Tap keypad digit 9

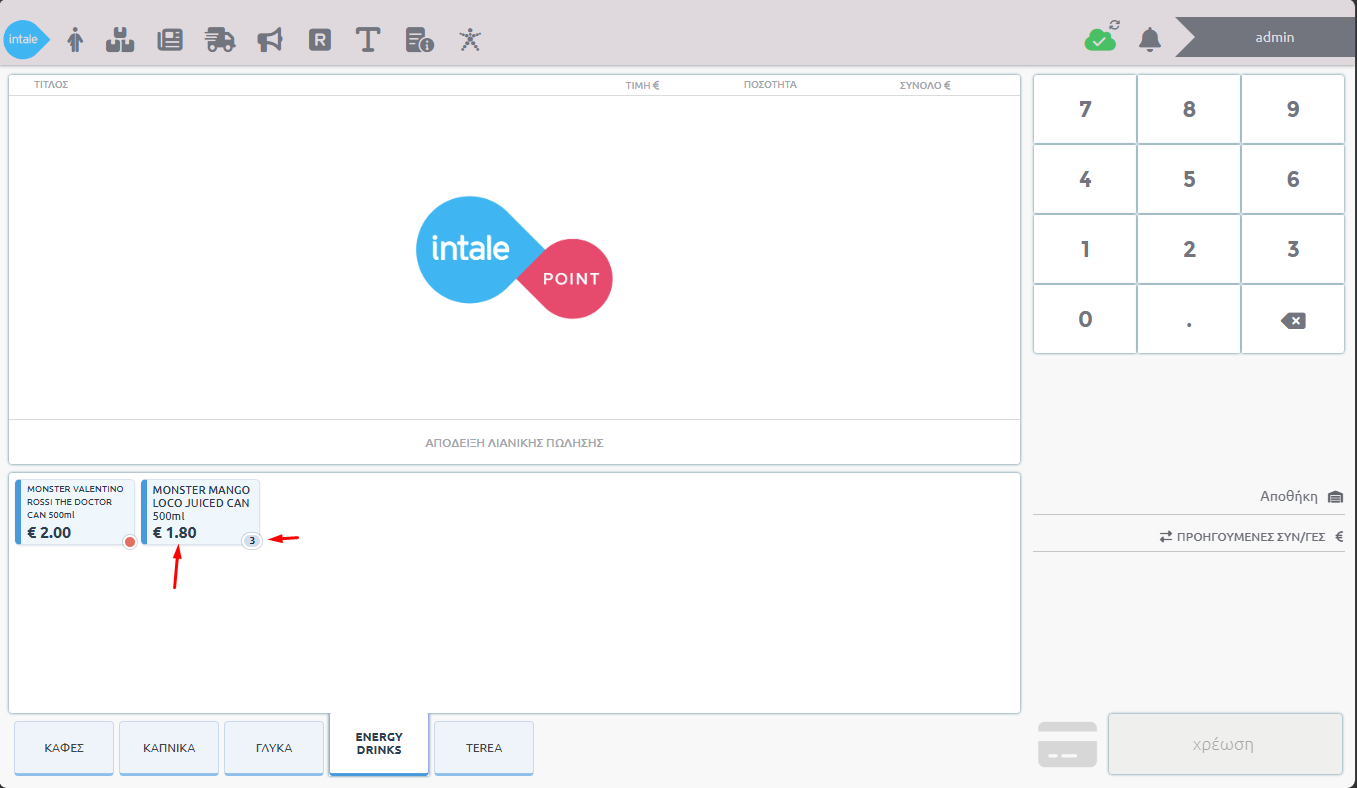(x=1293, y=109)
